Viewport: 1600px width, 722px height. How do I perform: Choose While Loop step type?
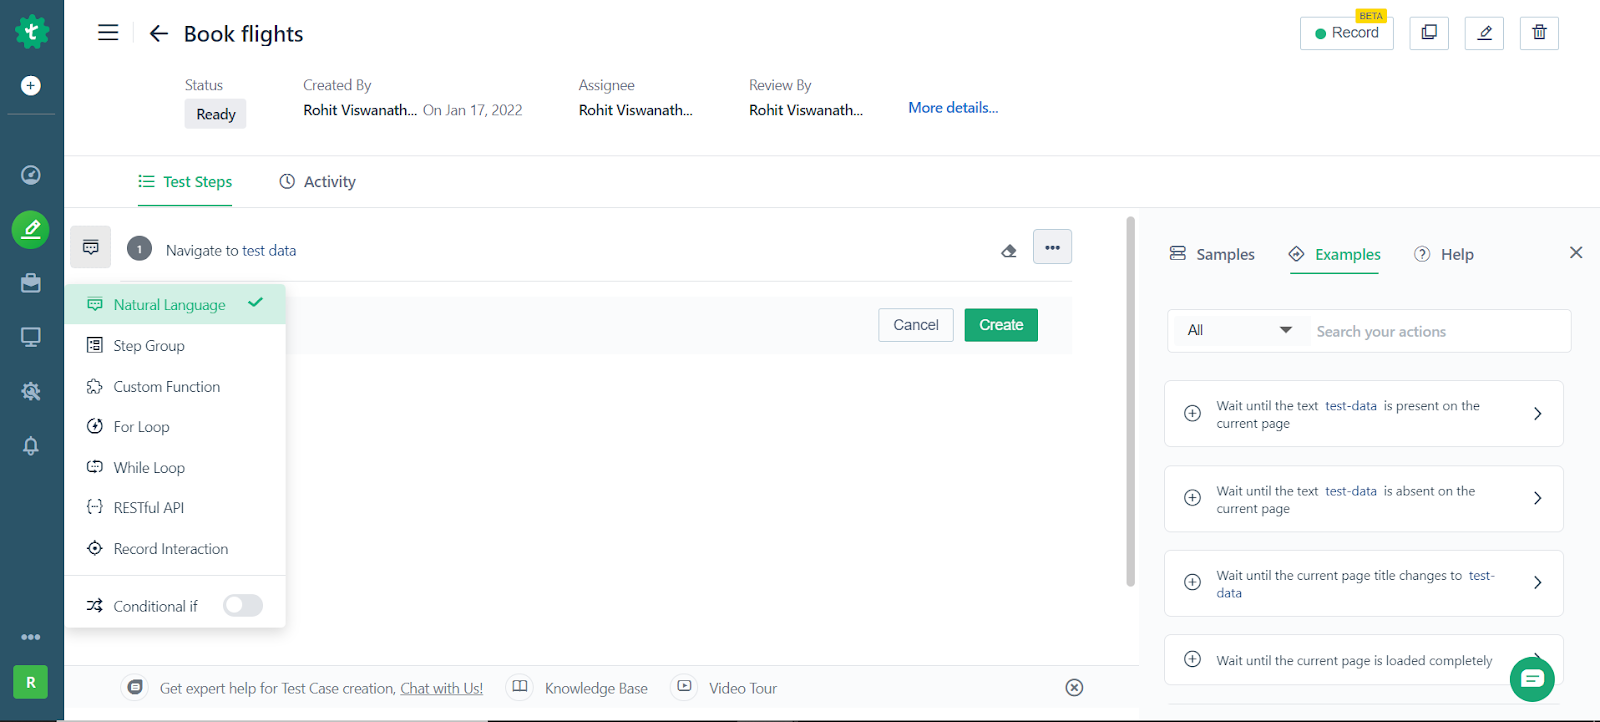click(x=175, y=468)
